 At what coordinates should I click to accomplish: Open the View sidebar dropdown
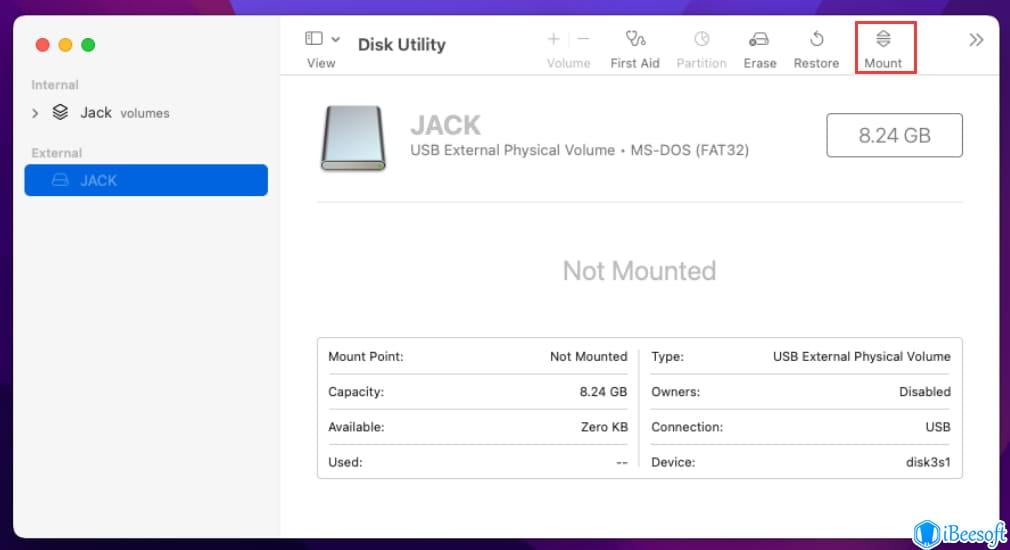[x=322, y=40]
